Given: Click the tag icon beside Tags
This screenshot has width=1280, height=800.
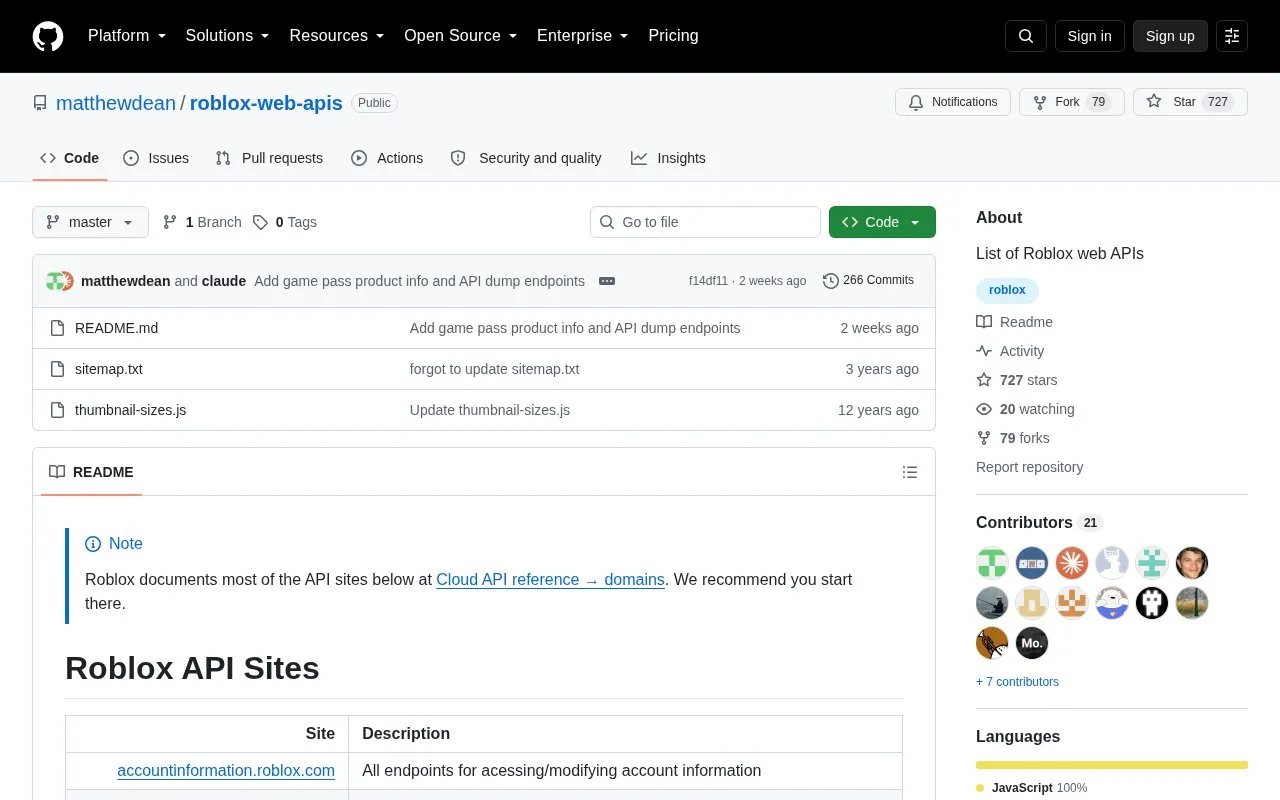Looking at the screenshot, I should pyautogui.click(x=260, y=222).
